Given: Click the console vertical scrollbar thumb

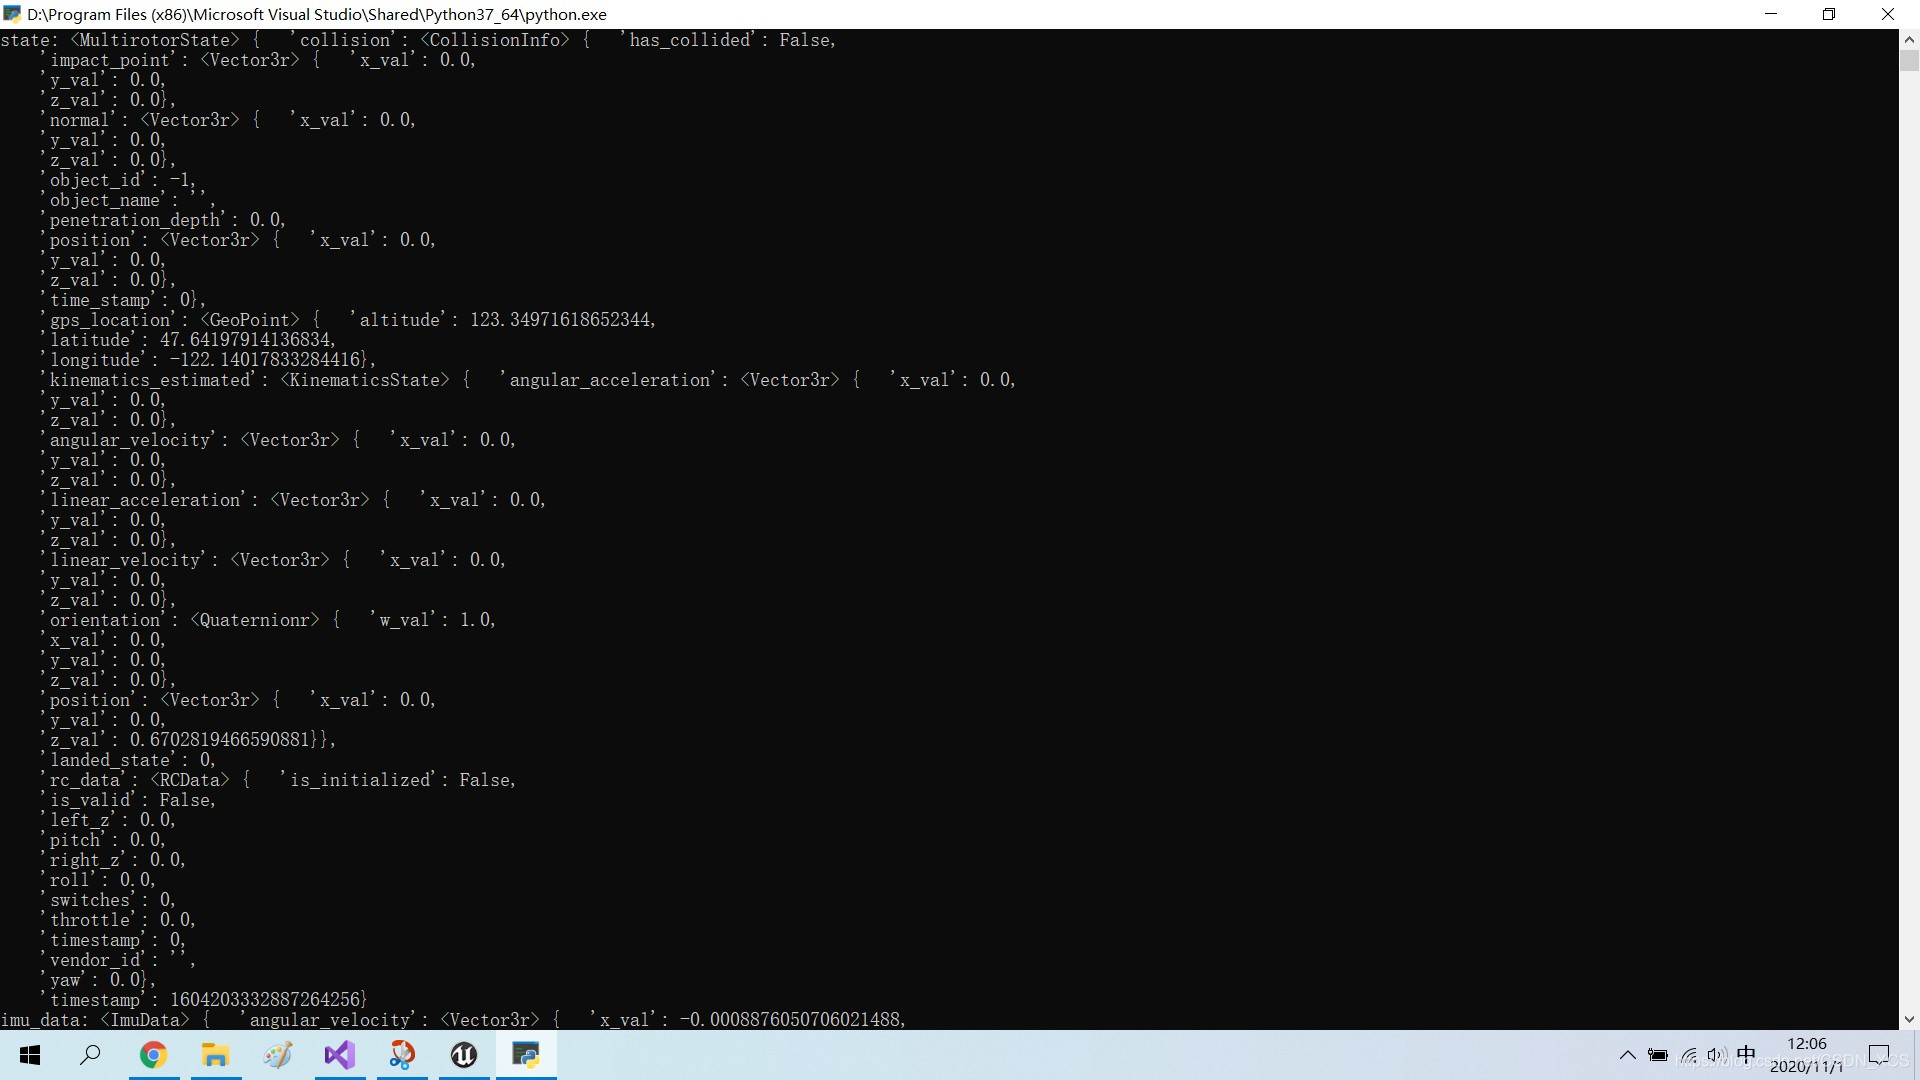Looking at the screenshot, I should point(1909,60).
